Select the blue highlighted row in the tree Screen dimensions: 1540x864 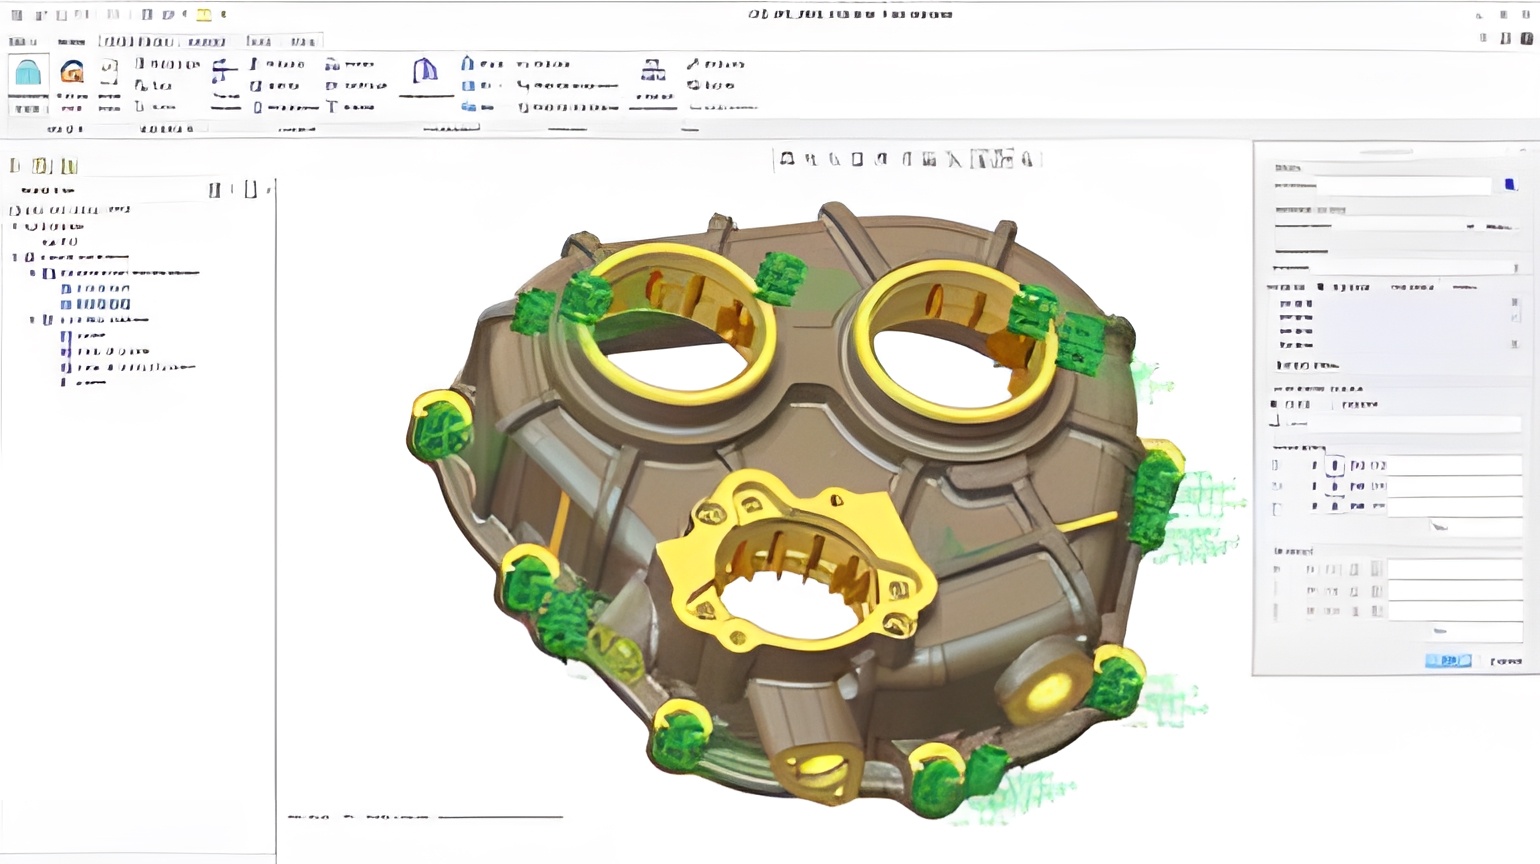pos(96,304)
